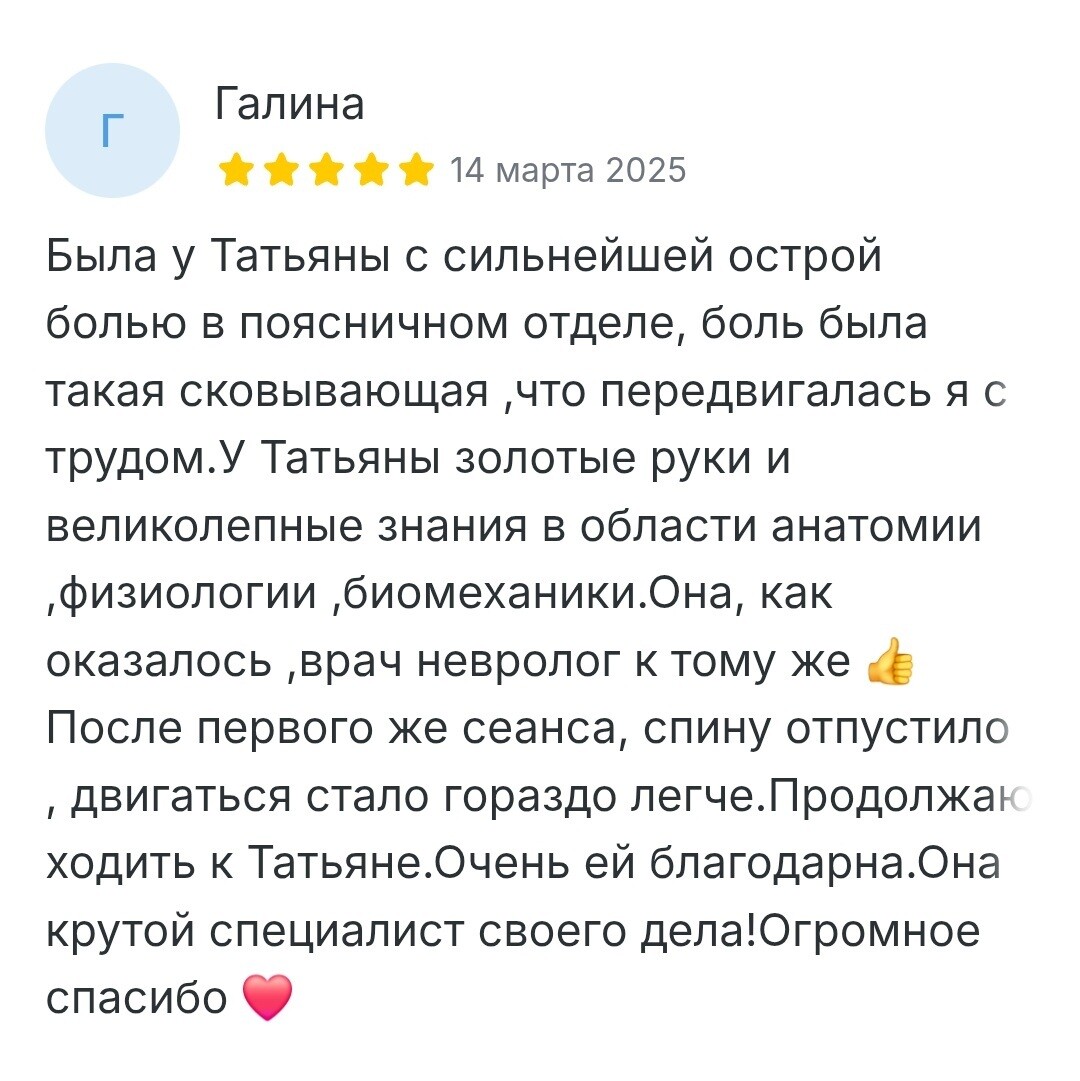
Task: Click the faded word Продолжаю at line end
Action: pyautogui.click(x=899, y=797)
